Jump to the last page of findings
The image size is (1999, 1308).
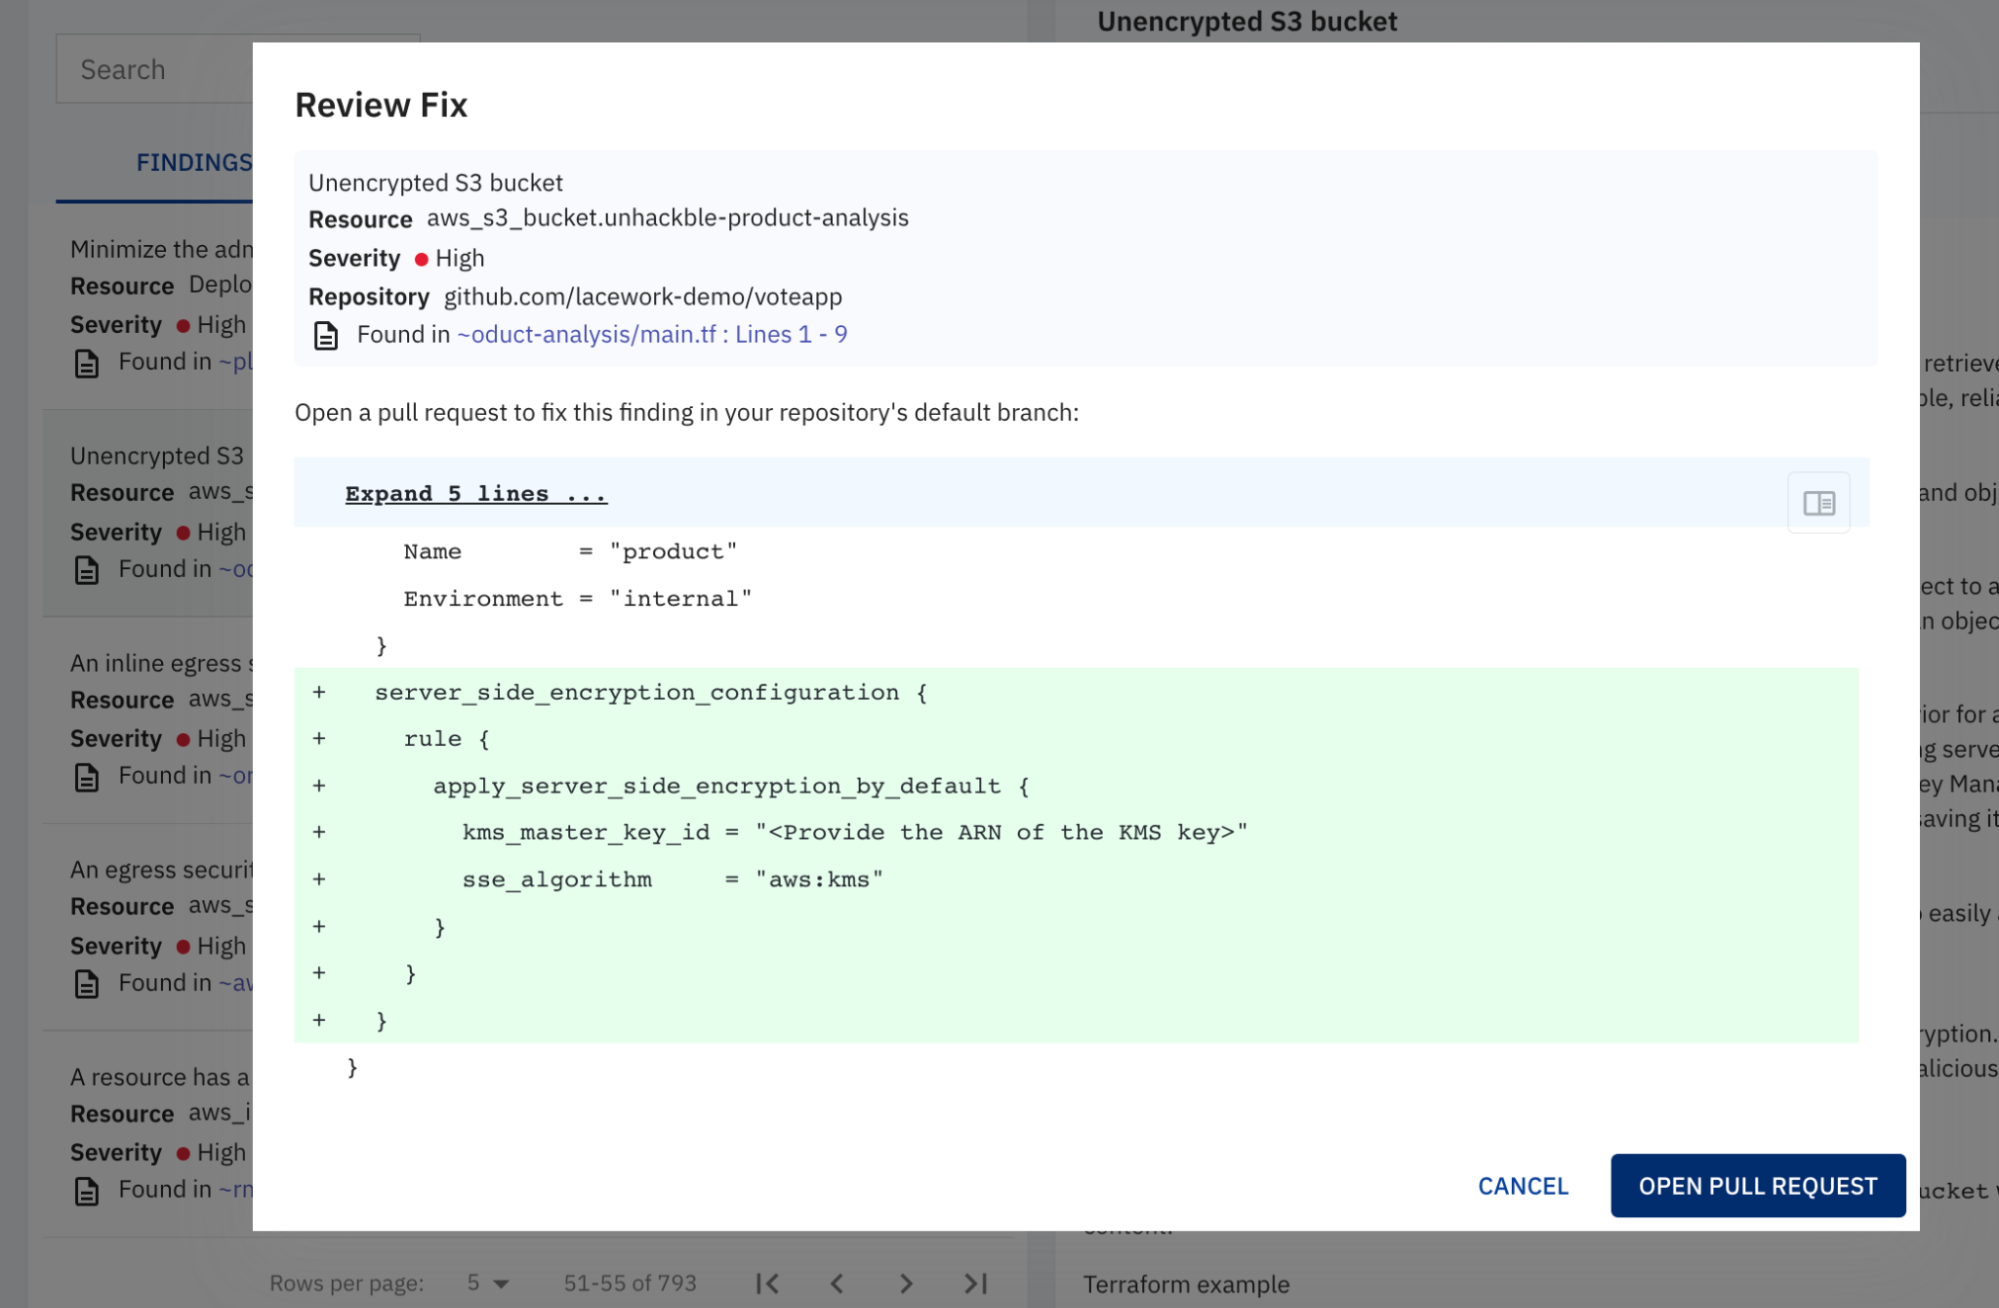(x=975, y=1283)
